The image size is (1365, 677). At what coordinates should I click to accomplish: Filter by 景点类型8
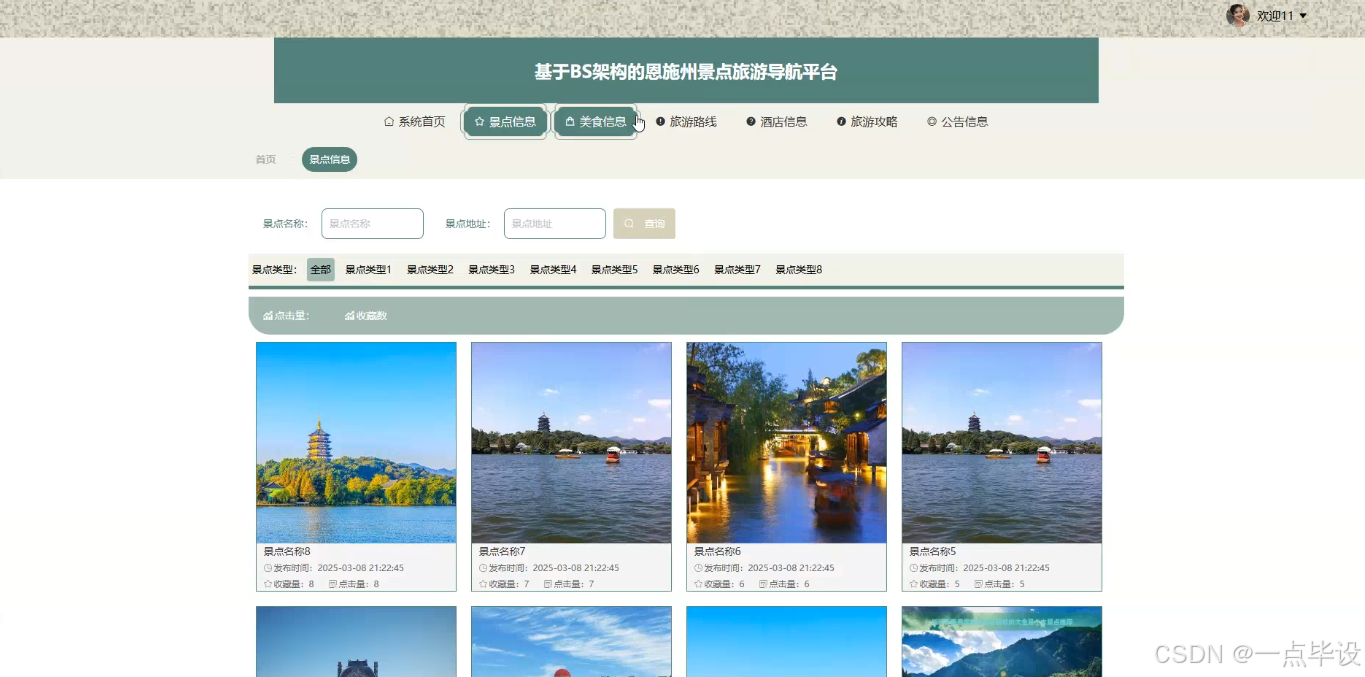pos(799,270)
